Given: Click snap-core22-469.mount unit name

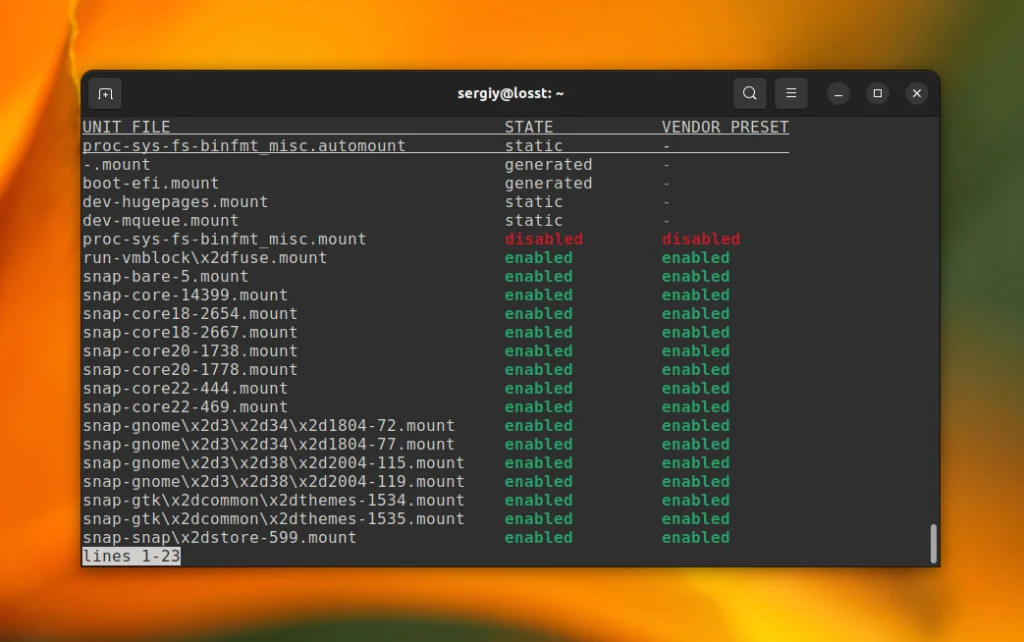Looking at the screenshot, I should point(185,407).
